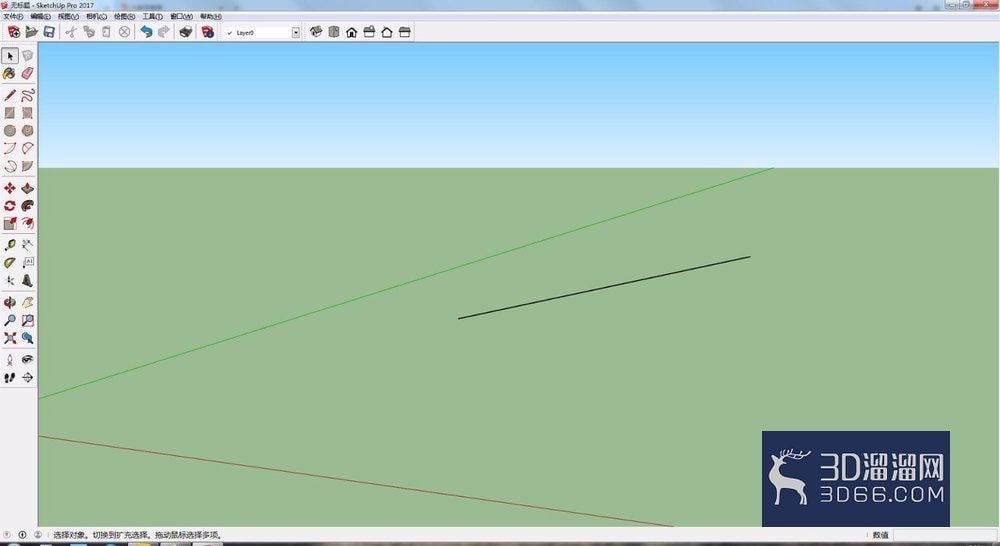Open the 文件(F) menu
This screenshot has height=546, width=1000.
[x=13, y=17]
